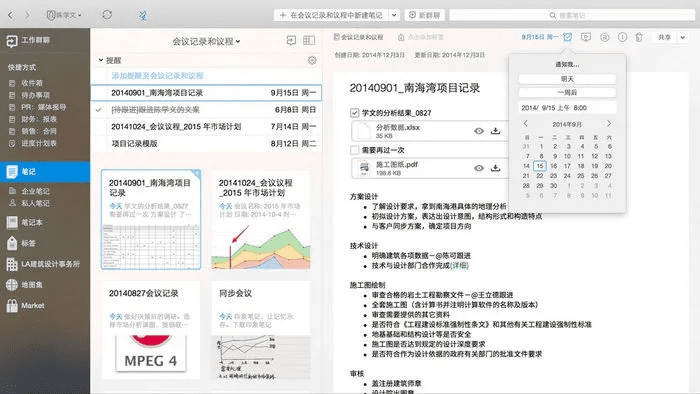Start presentation mode icon in note toolbar
Viewport: 700px width, 394px height.
coord(586,37)
